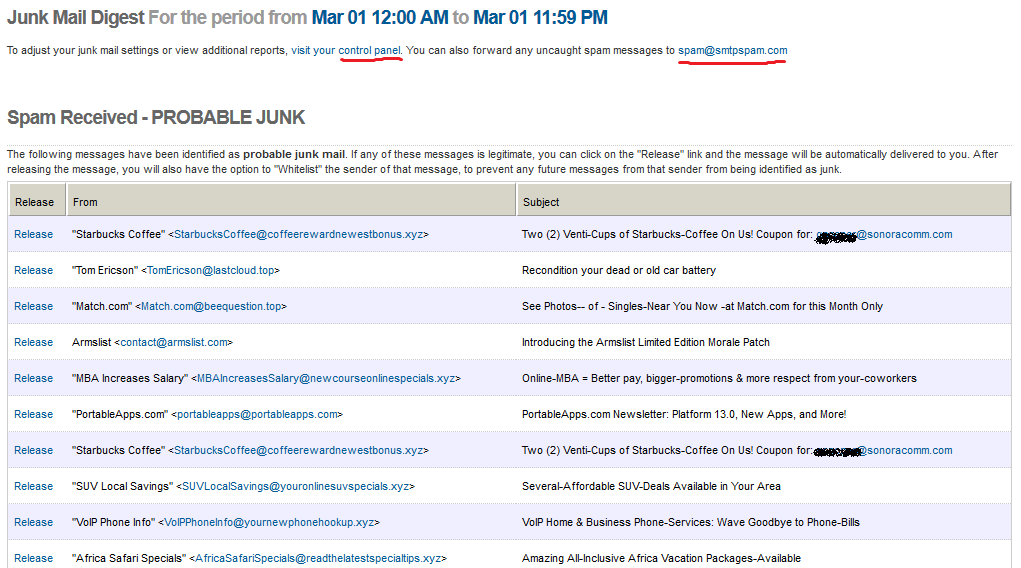Release the Africa Safari Specials message
This screenshot has height=568, width=1021.
34,558
